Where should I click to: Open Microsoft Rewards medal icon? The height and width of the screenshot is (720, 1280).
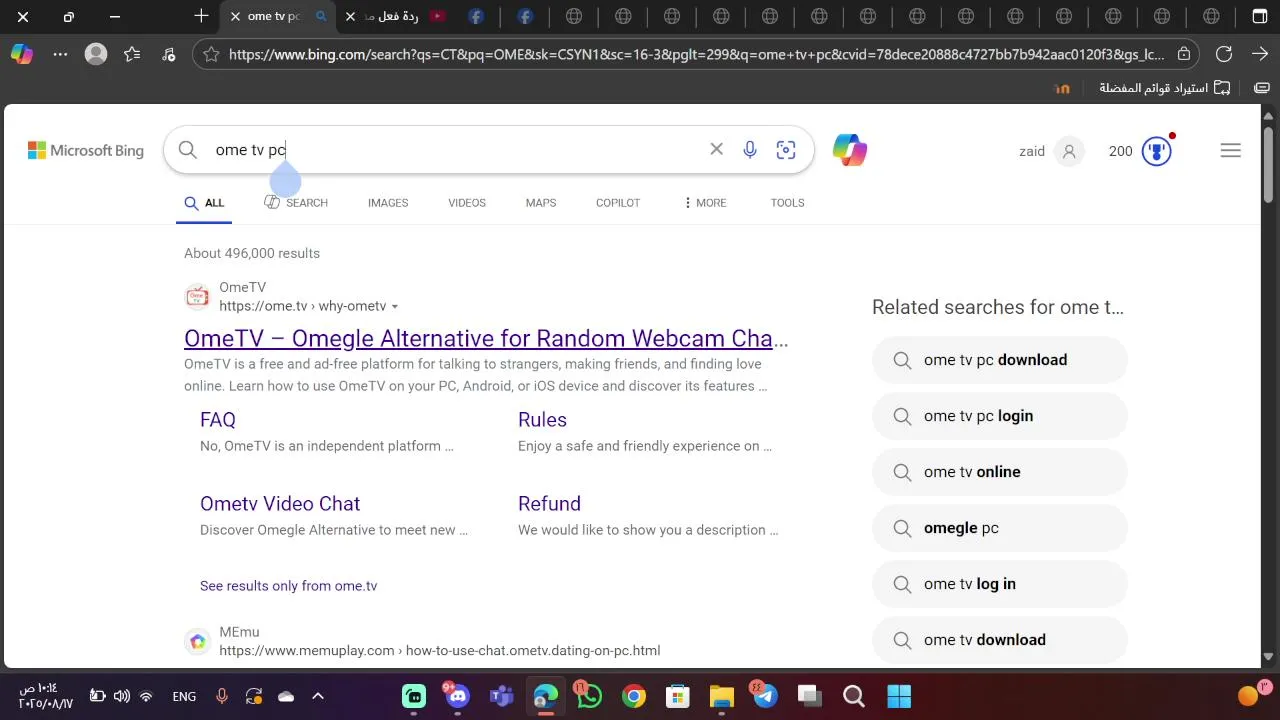[1156, 151]
